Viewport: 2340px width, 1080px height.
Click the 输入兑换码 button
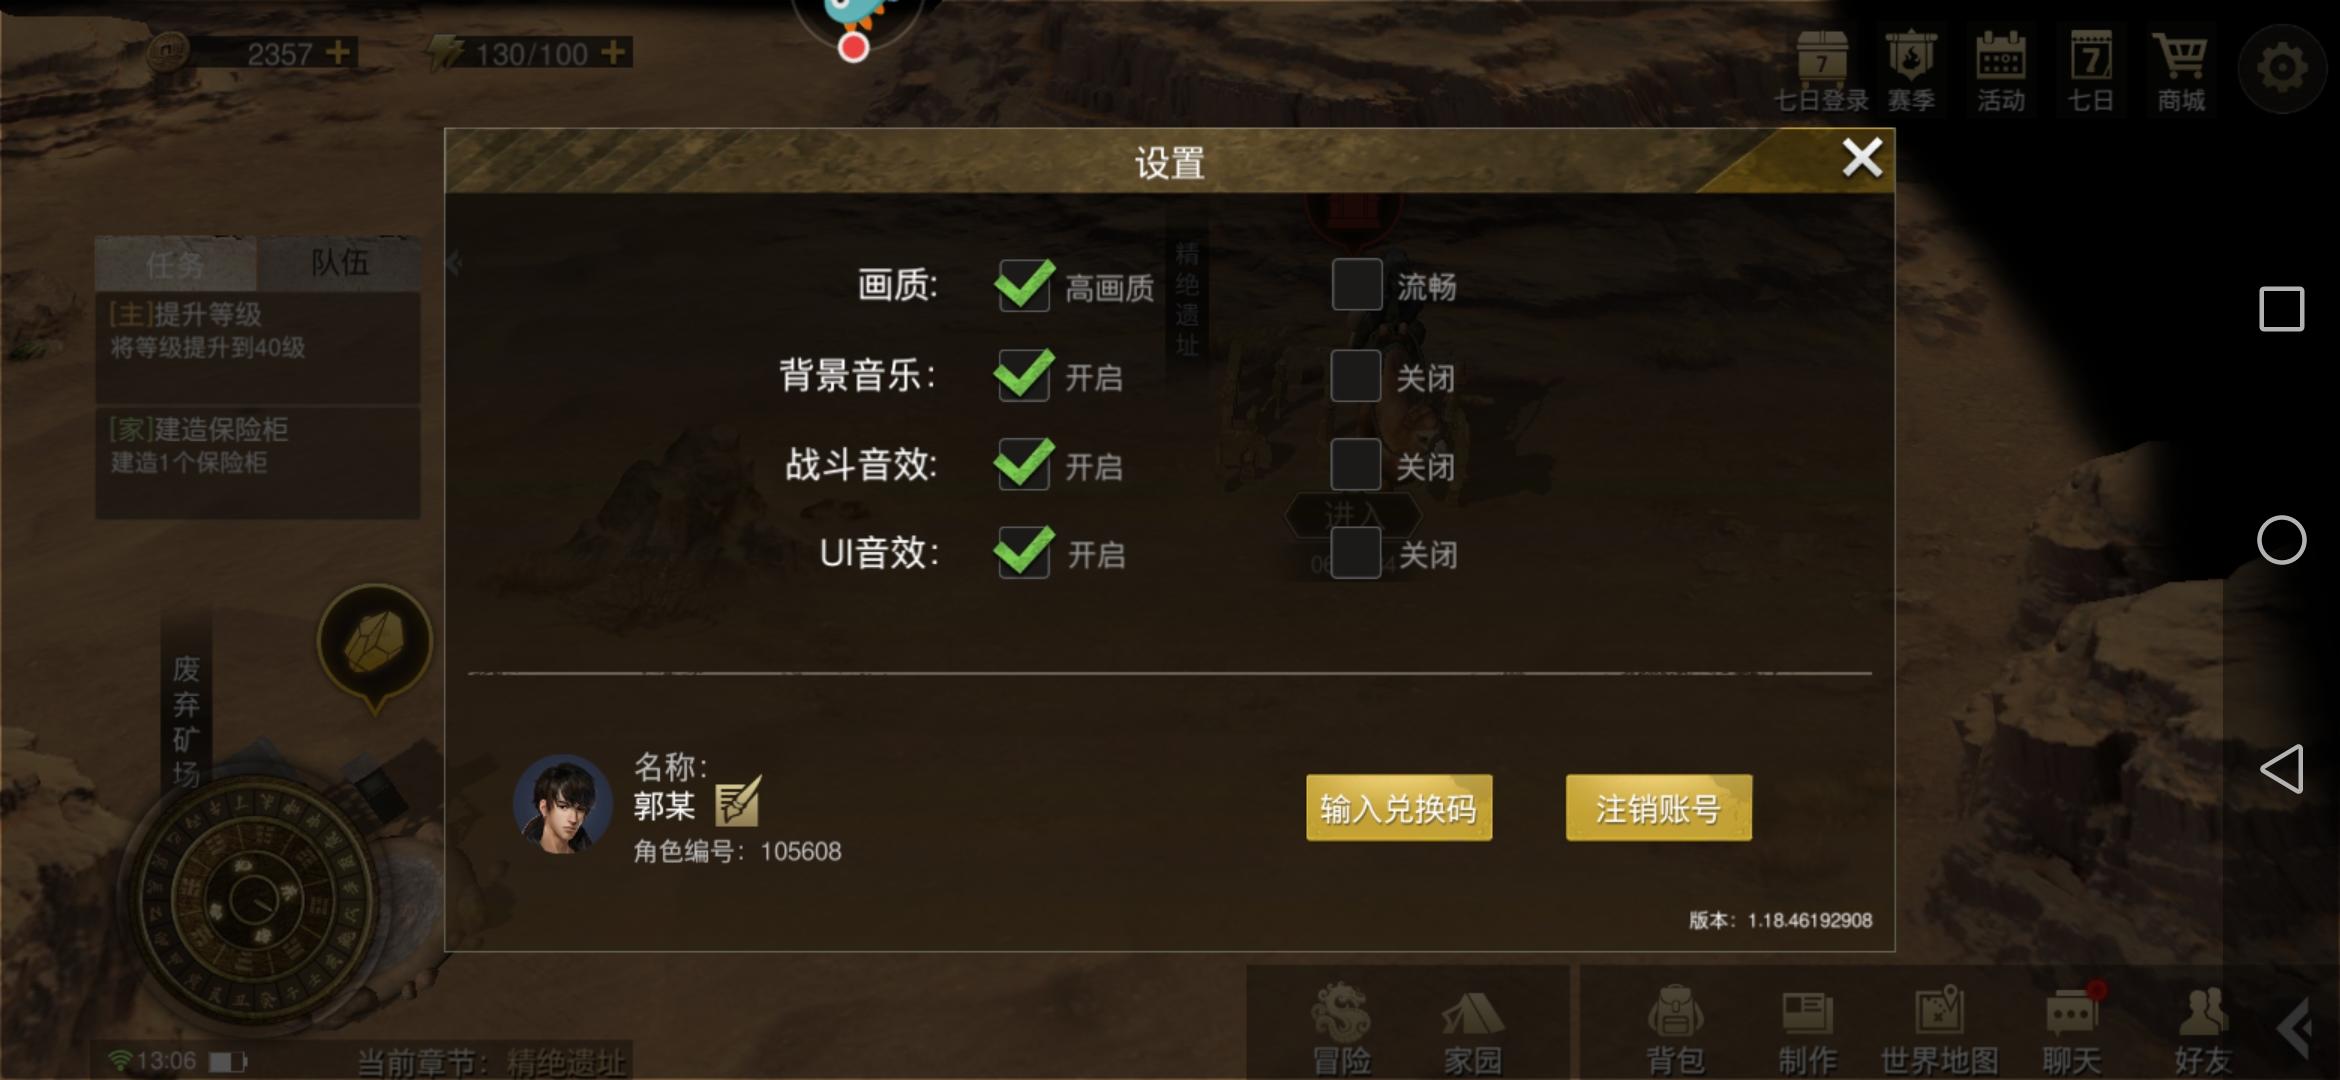point(1399,808)
